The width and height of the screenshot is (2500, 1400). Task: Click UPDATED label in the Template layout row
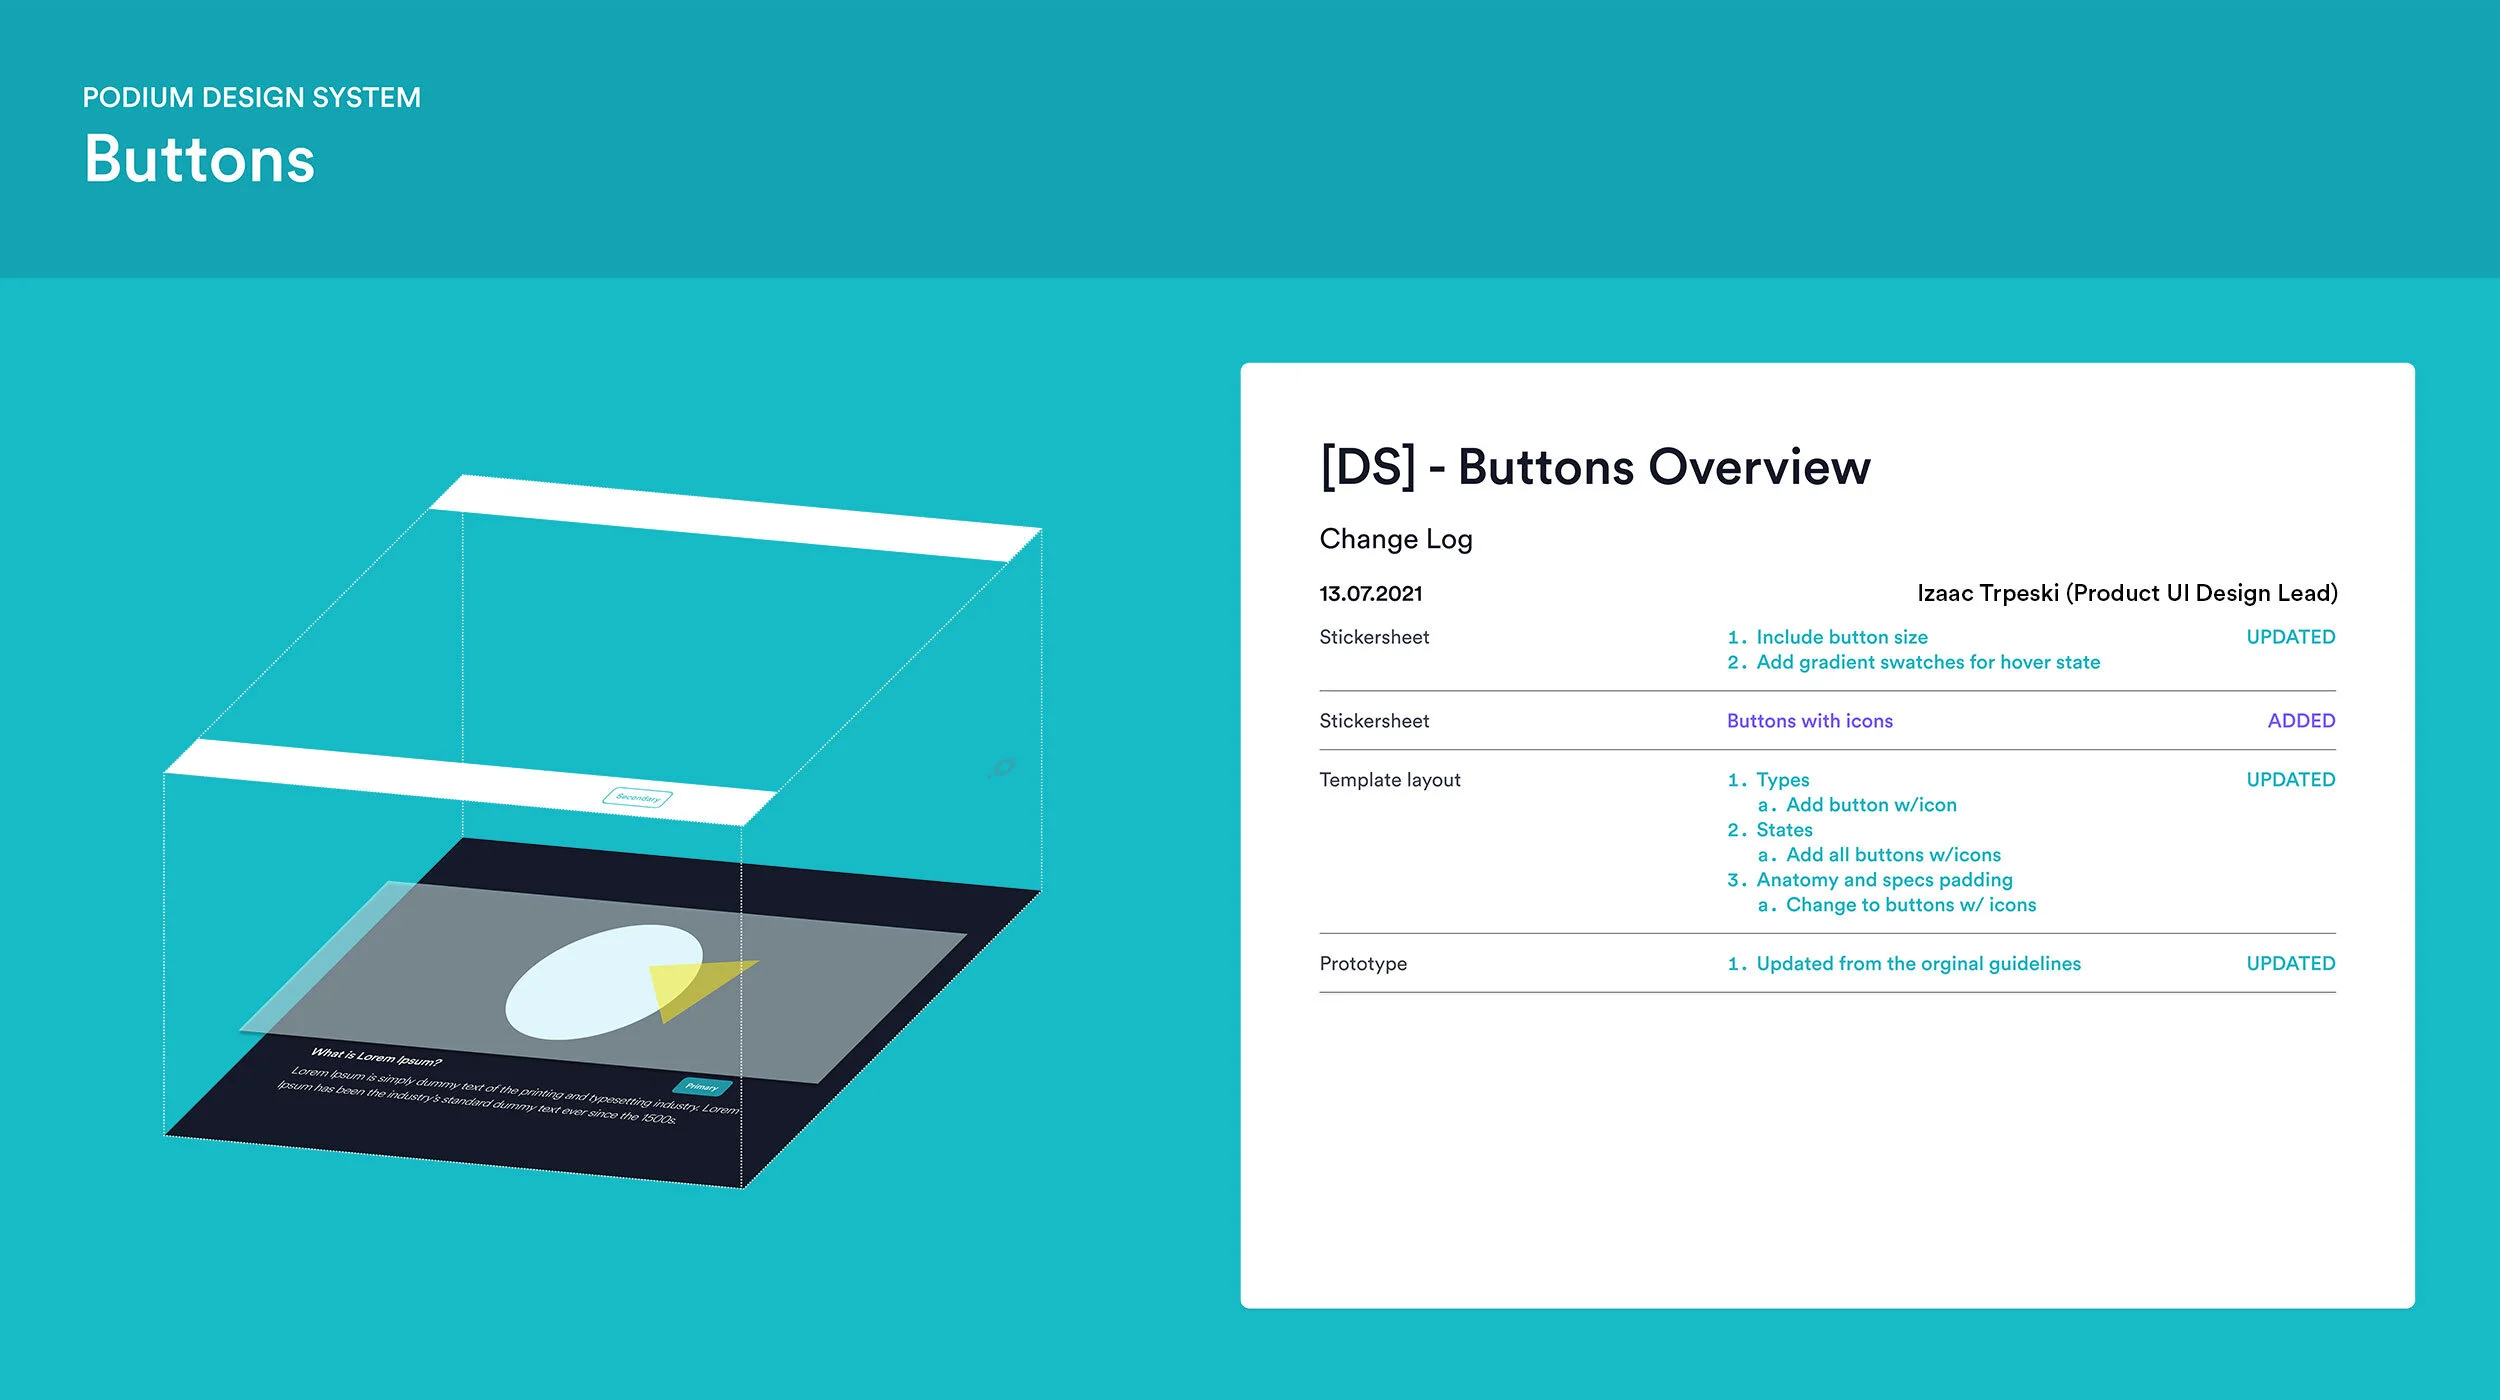coord(2290,779)
